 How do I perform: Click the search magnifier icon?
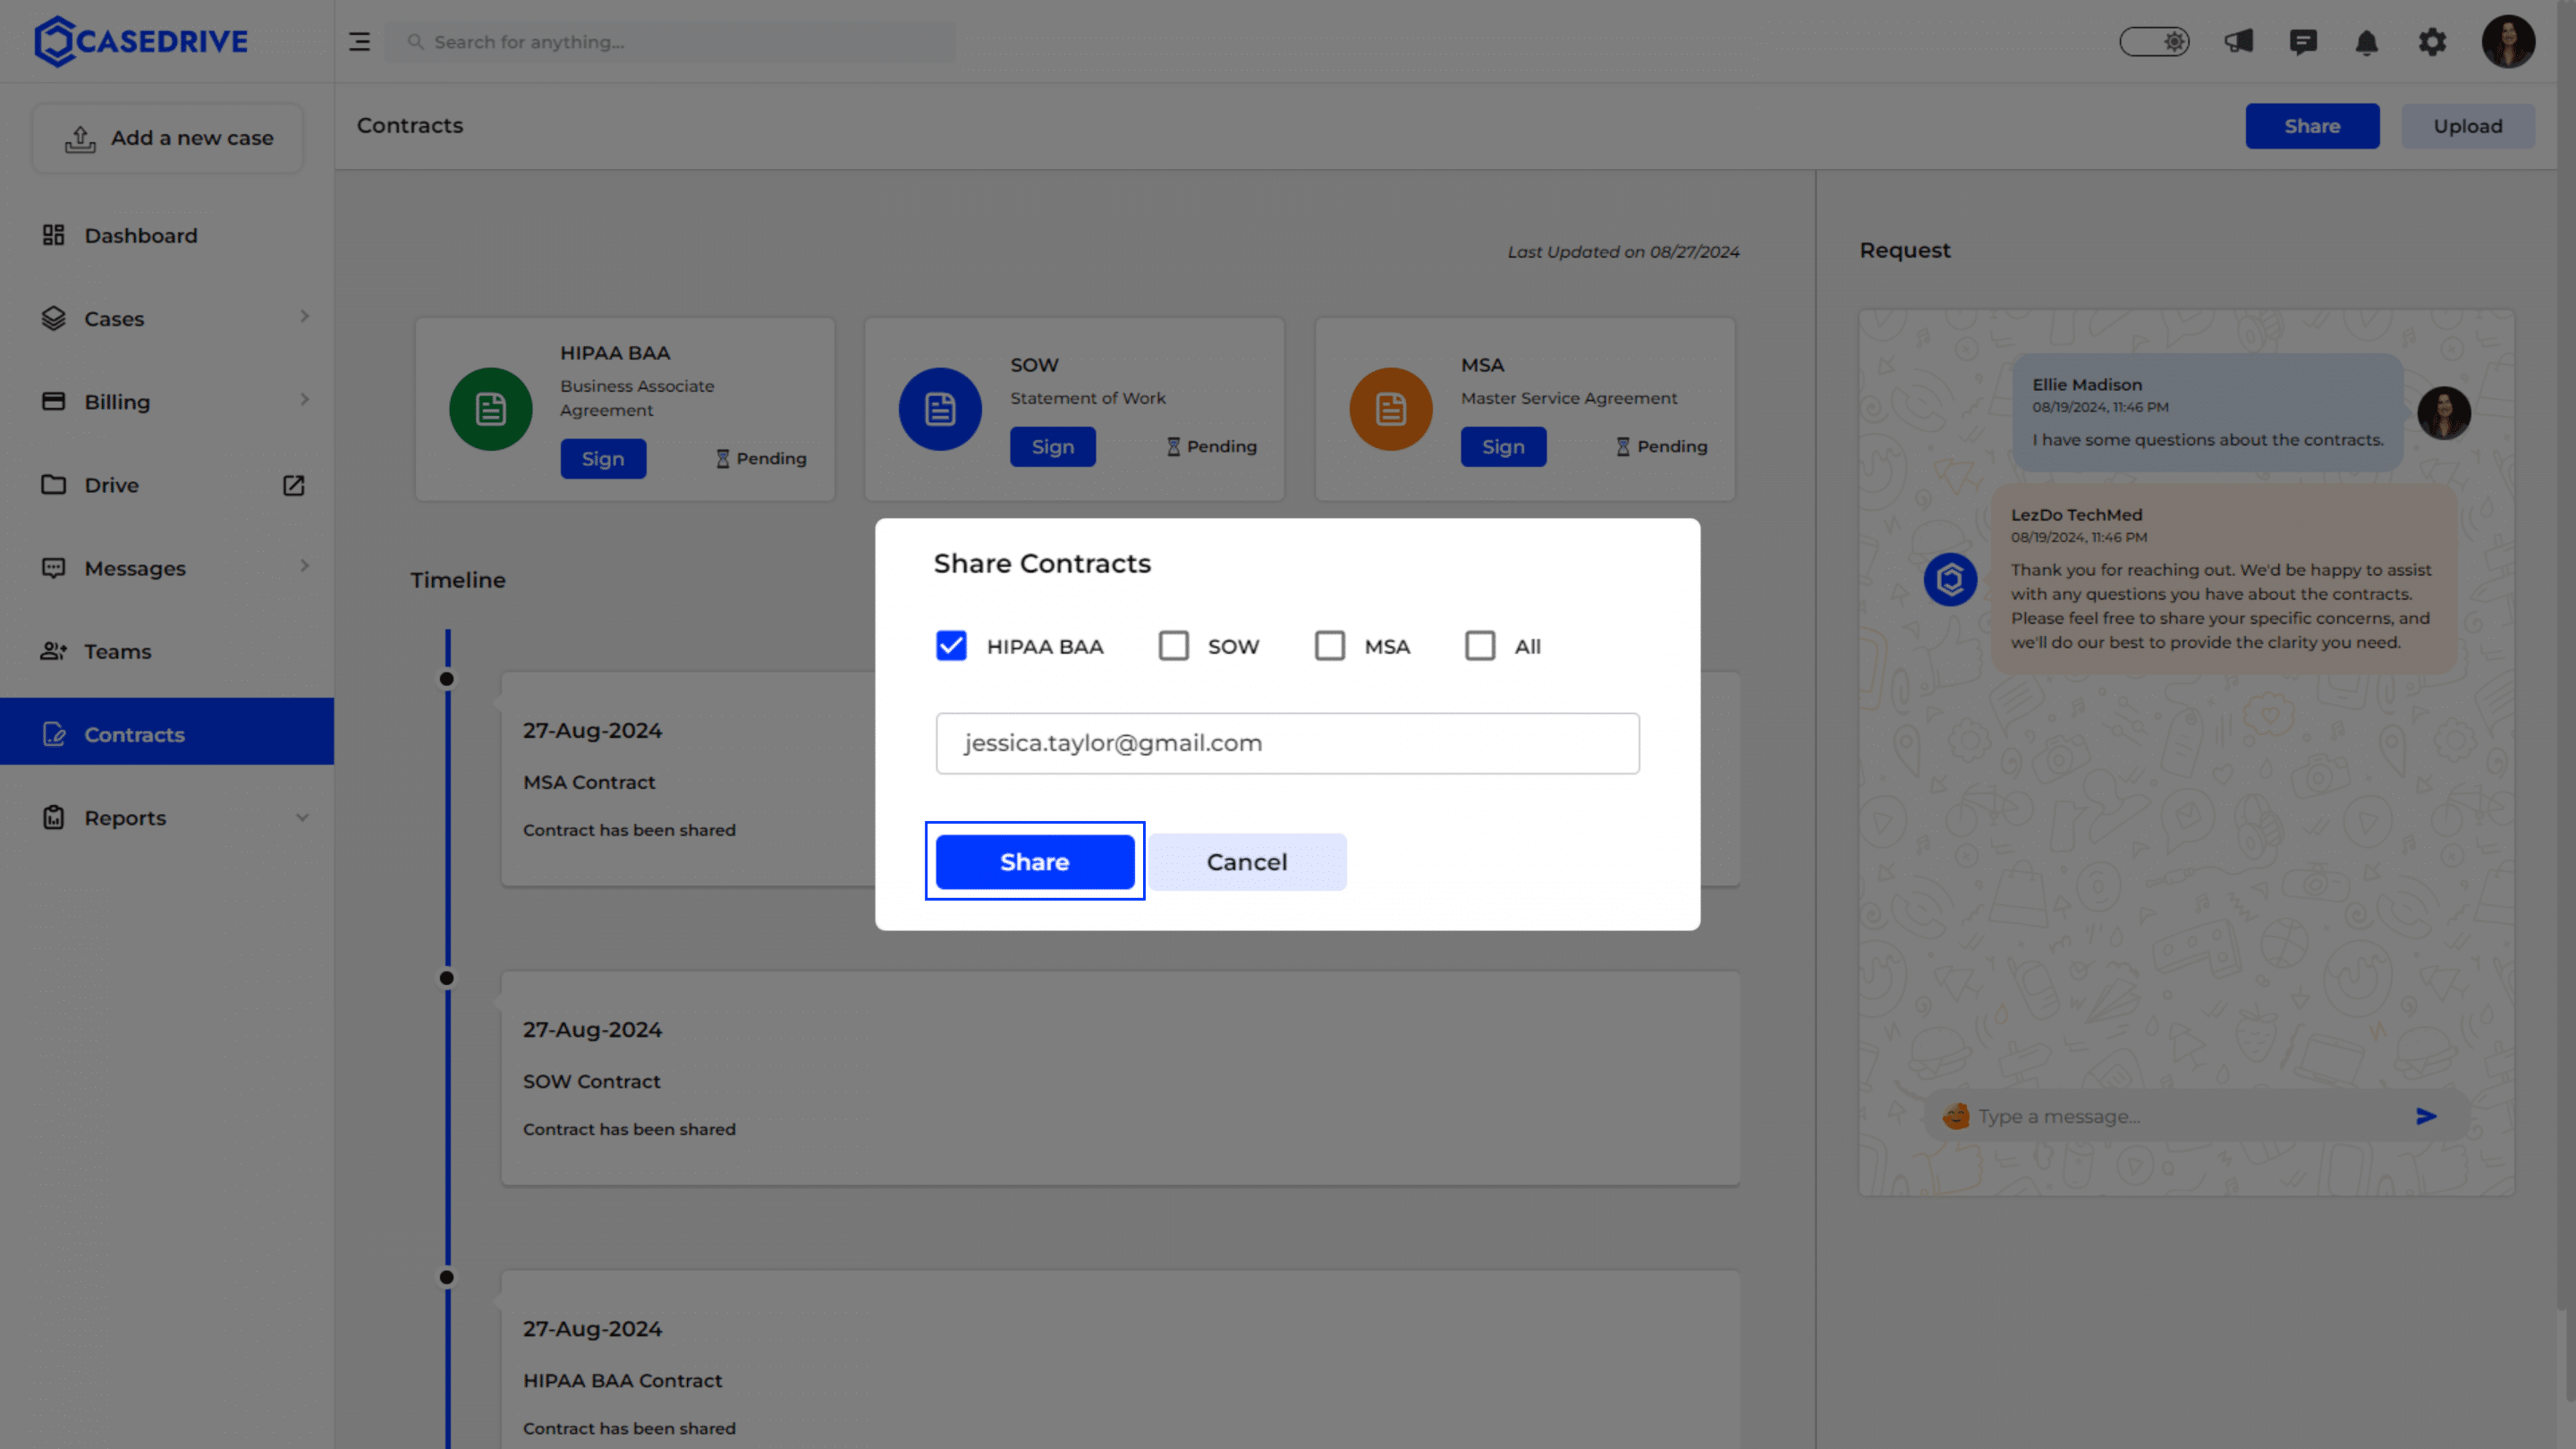(x=415, y=42)
